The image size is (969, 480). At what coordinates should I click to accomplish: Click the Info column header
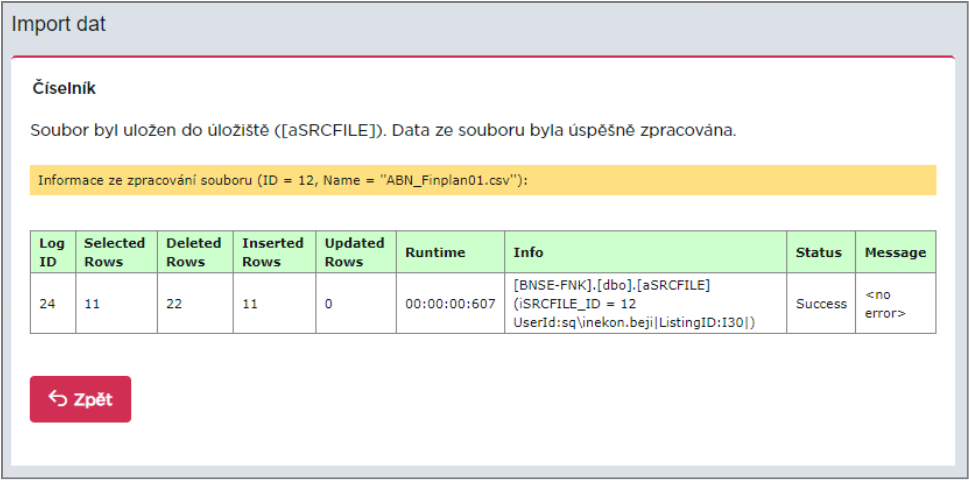(x=646, y=252)
